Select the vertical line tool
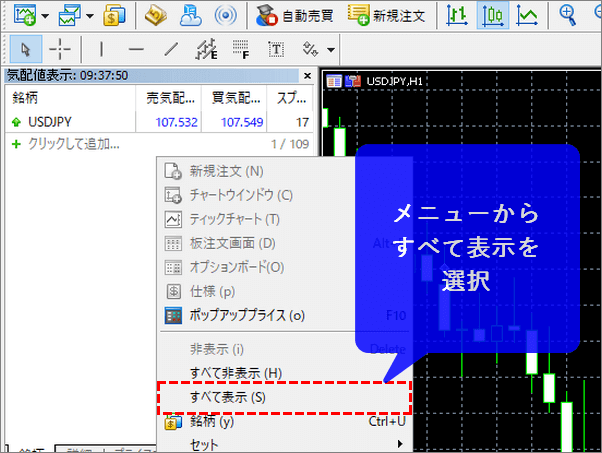The height and width of the screenshot is (453, 602). 101,49
